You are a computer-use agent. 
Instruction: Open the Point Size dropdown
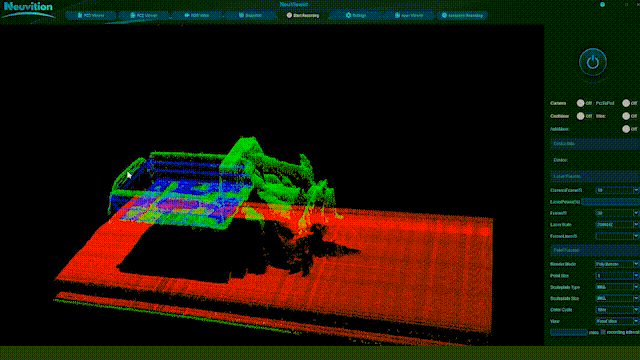(616, 276)
